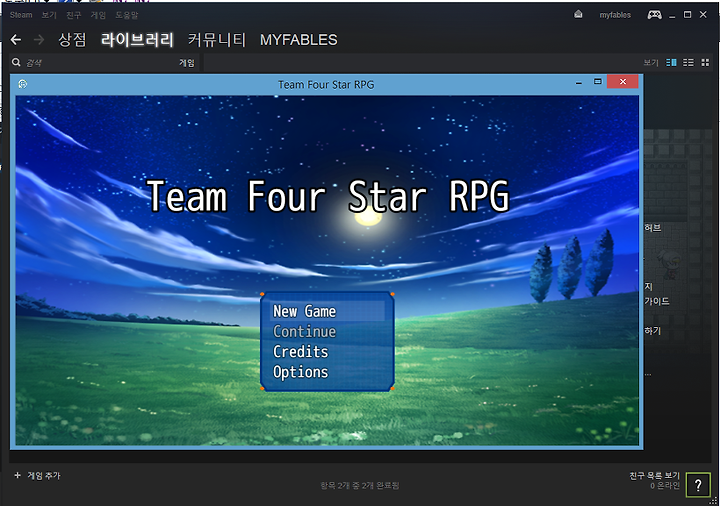Click the Steam forward arrow

coord(39,40)
